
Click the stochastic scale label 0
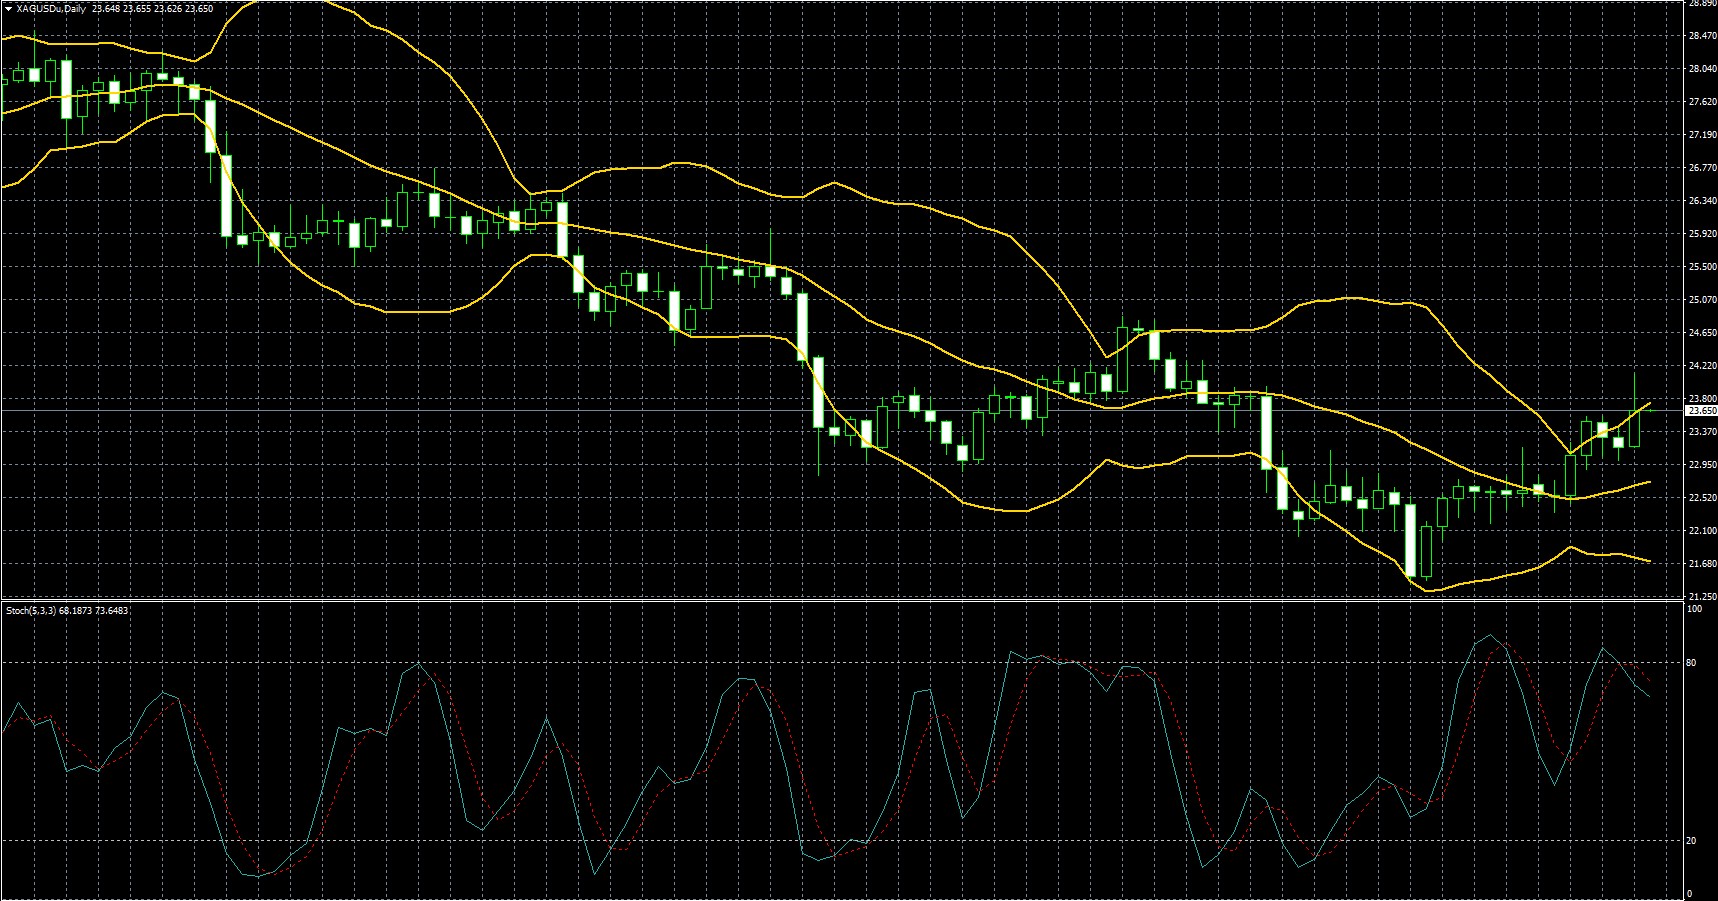tap(1690, 894)
